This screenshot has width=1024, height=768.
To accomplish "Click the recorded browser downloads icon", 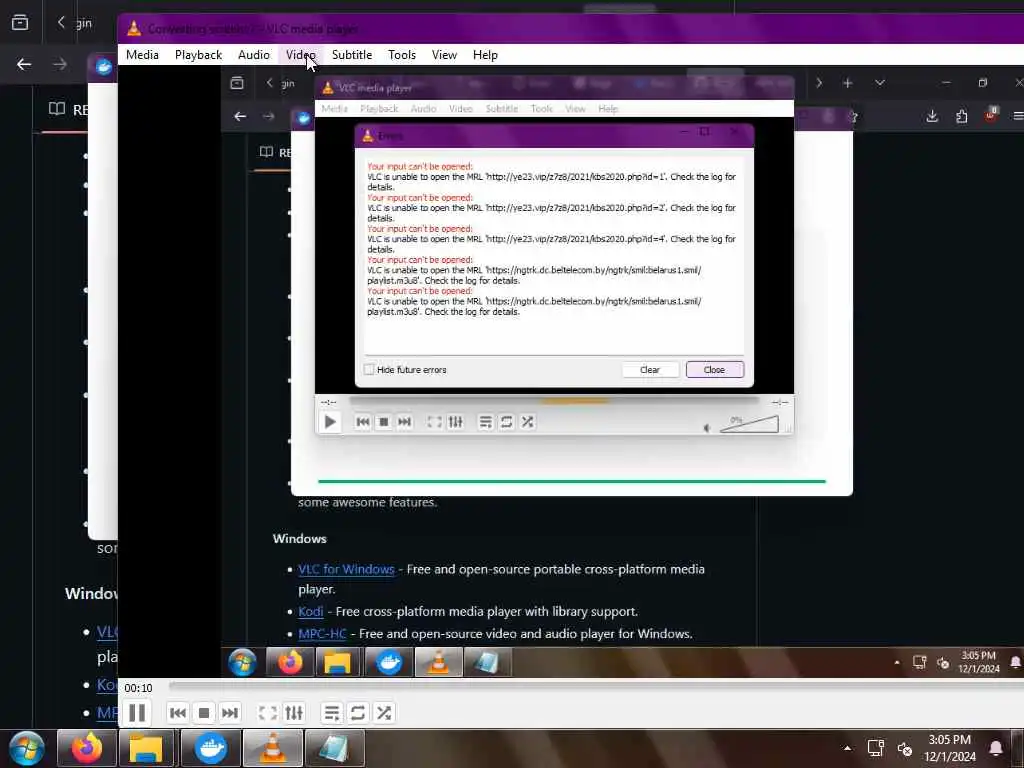I will tap(932, 116).
